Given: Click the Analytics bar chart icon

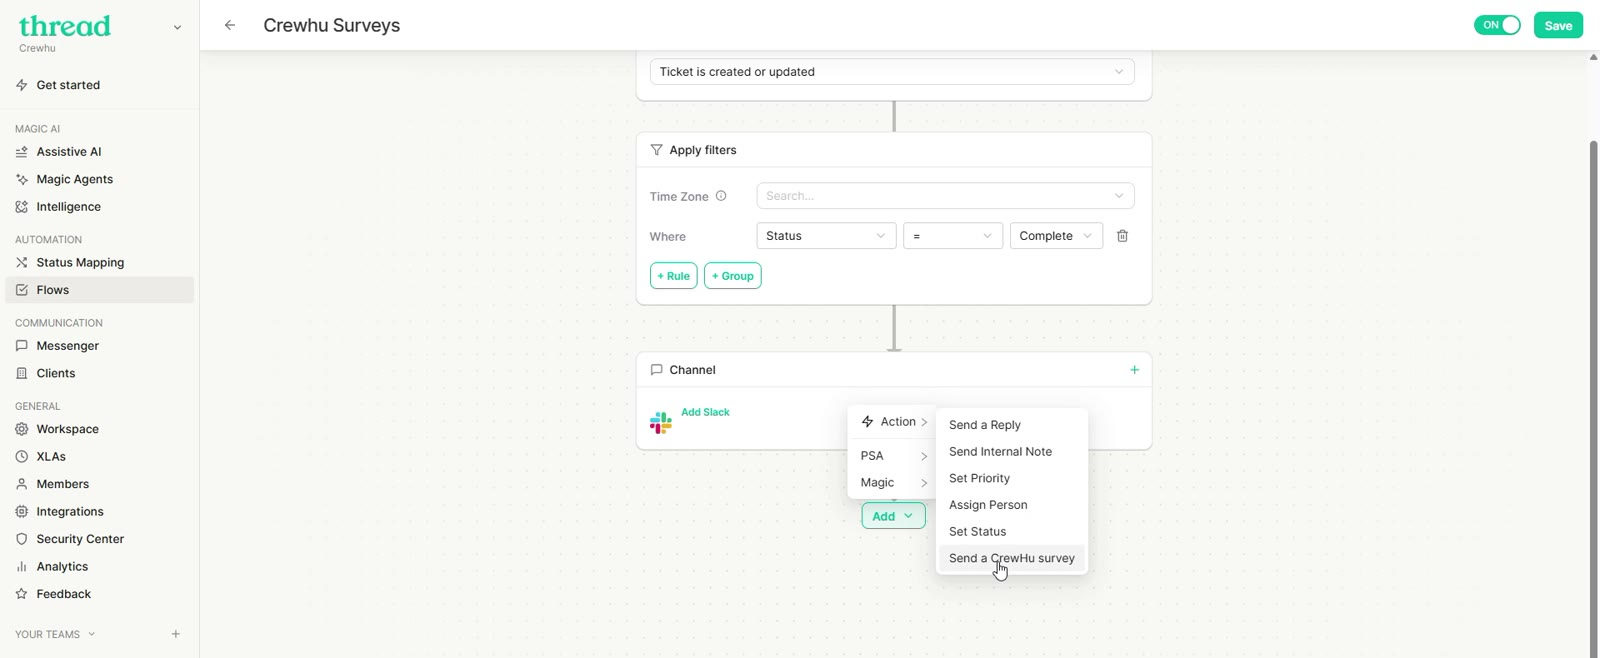Looking at the screenshot, I should coord(22,567).
